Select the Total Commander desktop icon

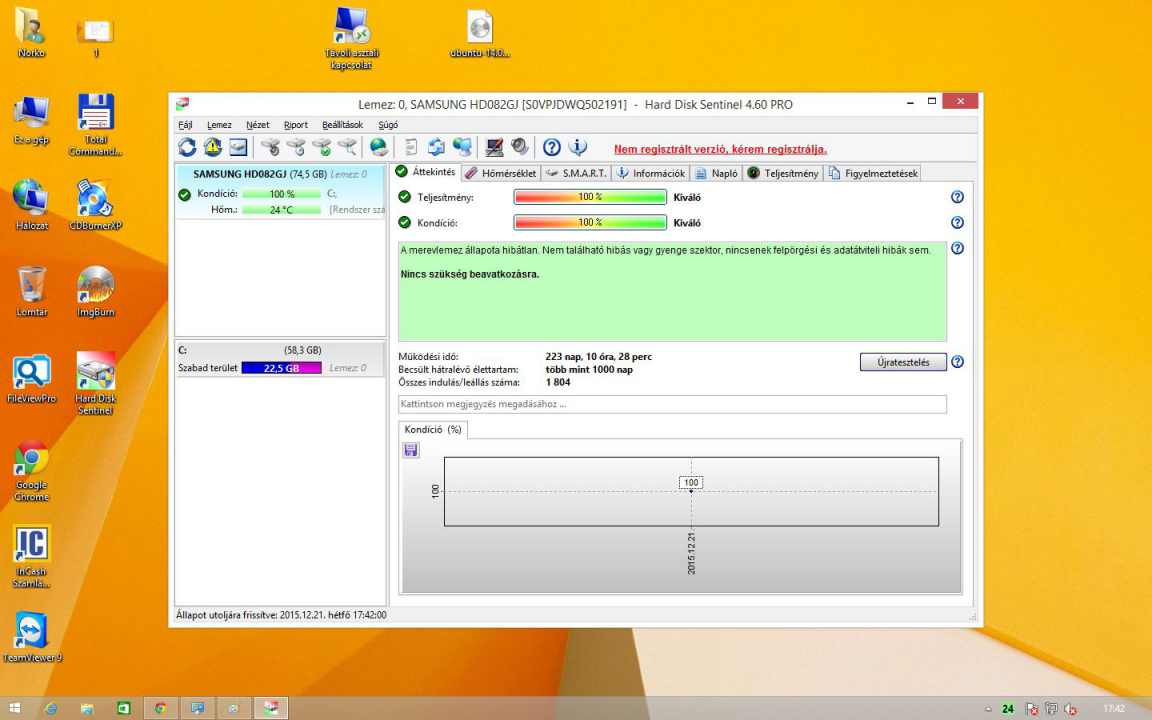(96, 125)
